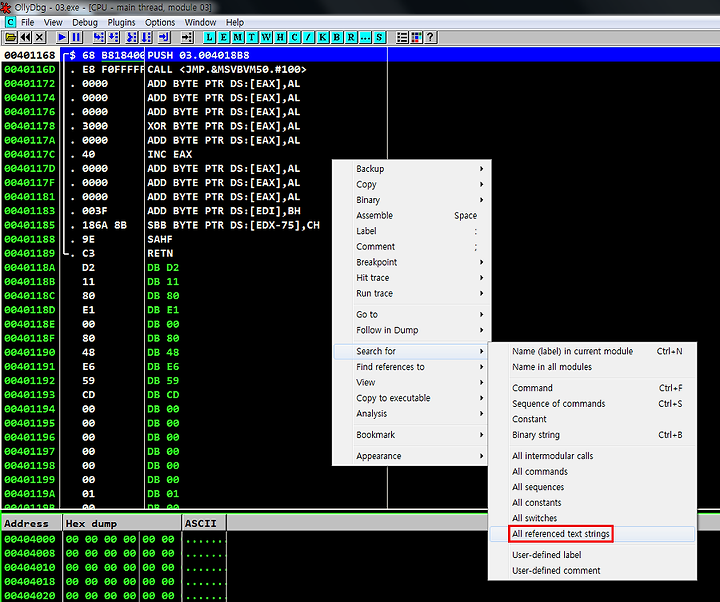The width and height of the screenshot is (720, 602).
Task: Expand the Copy submenu
Action: (411, 184)
